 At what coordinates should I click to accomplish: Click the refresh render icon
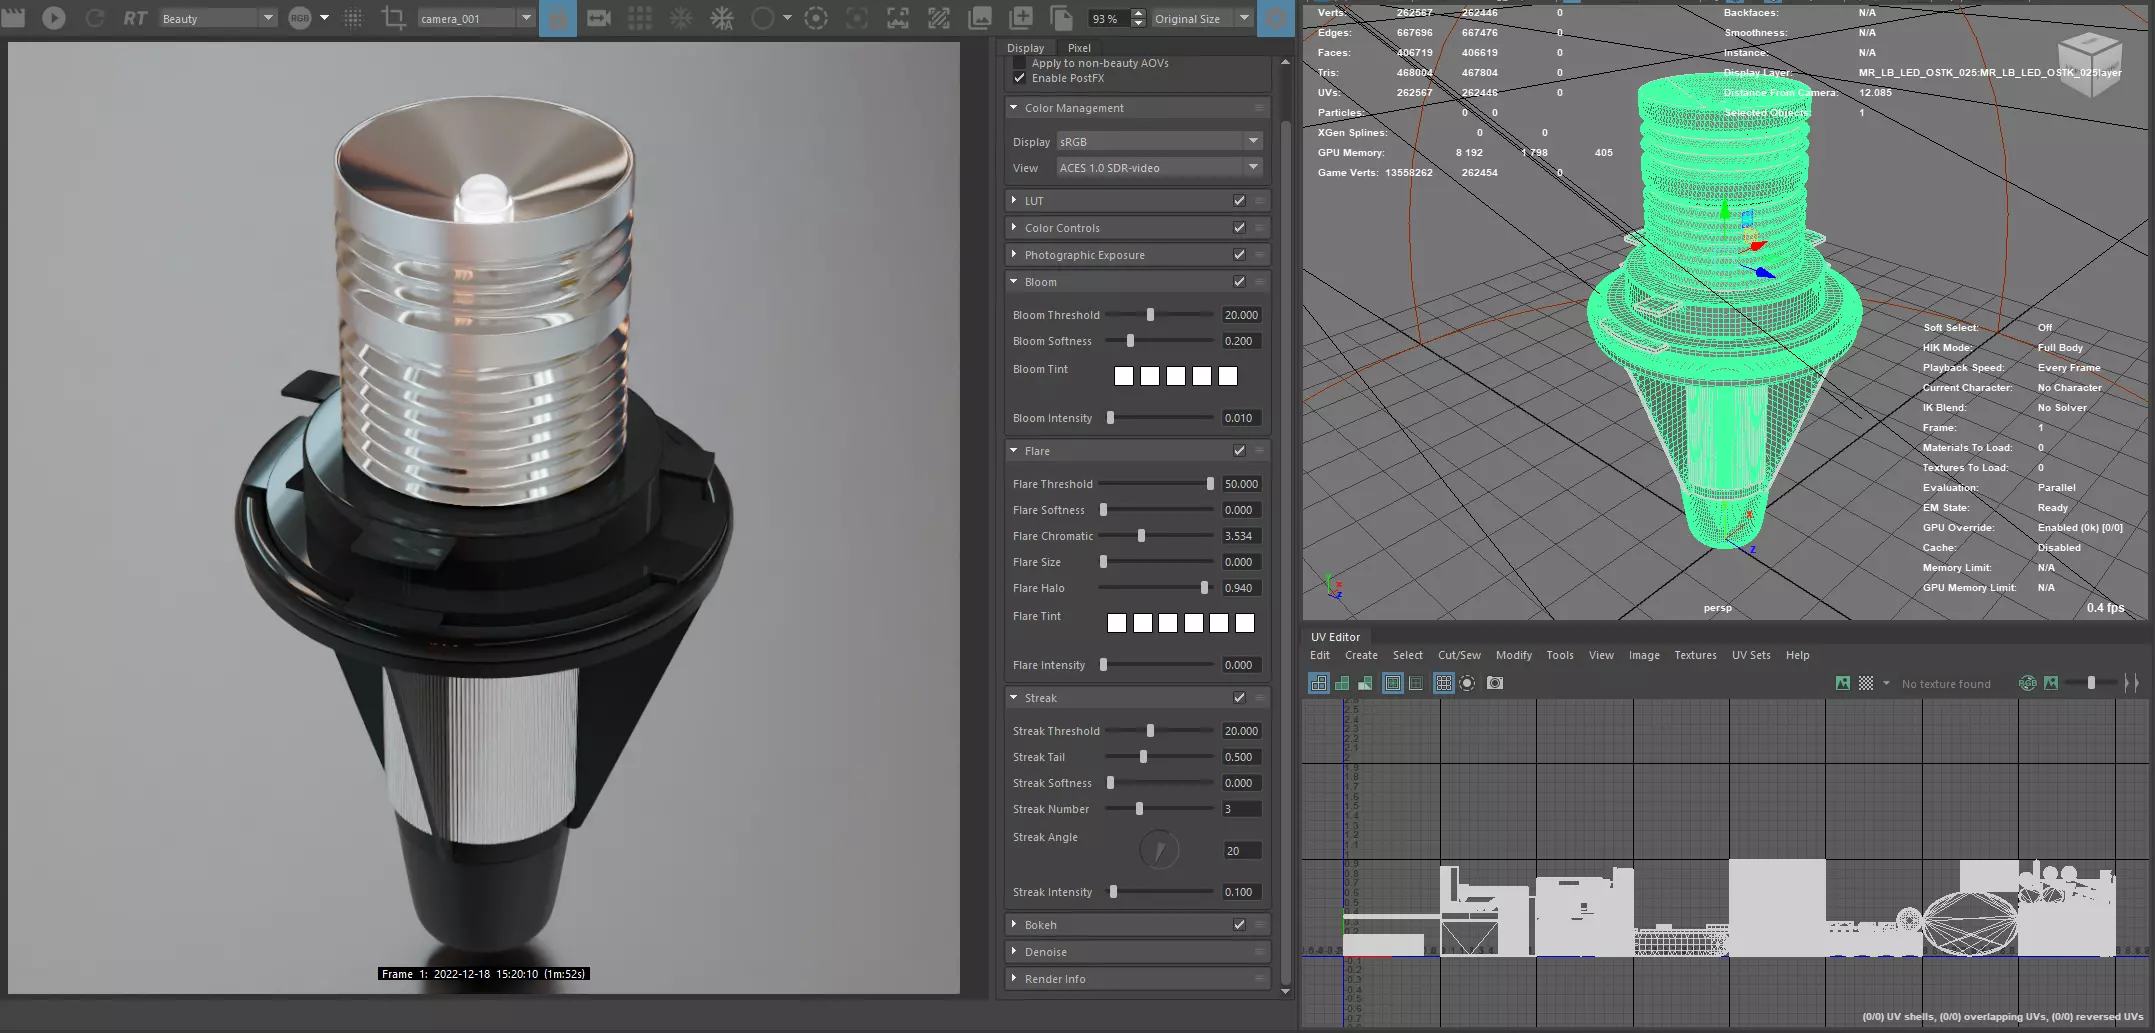coord(95,18)
